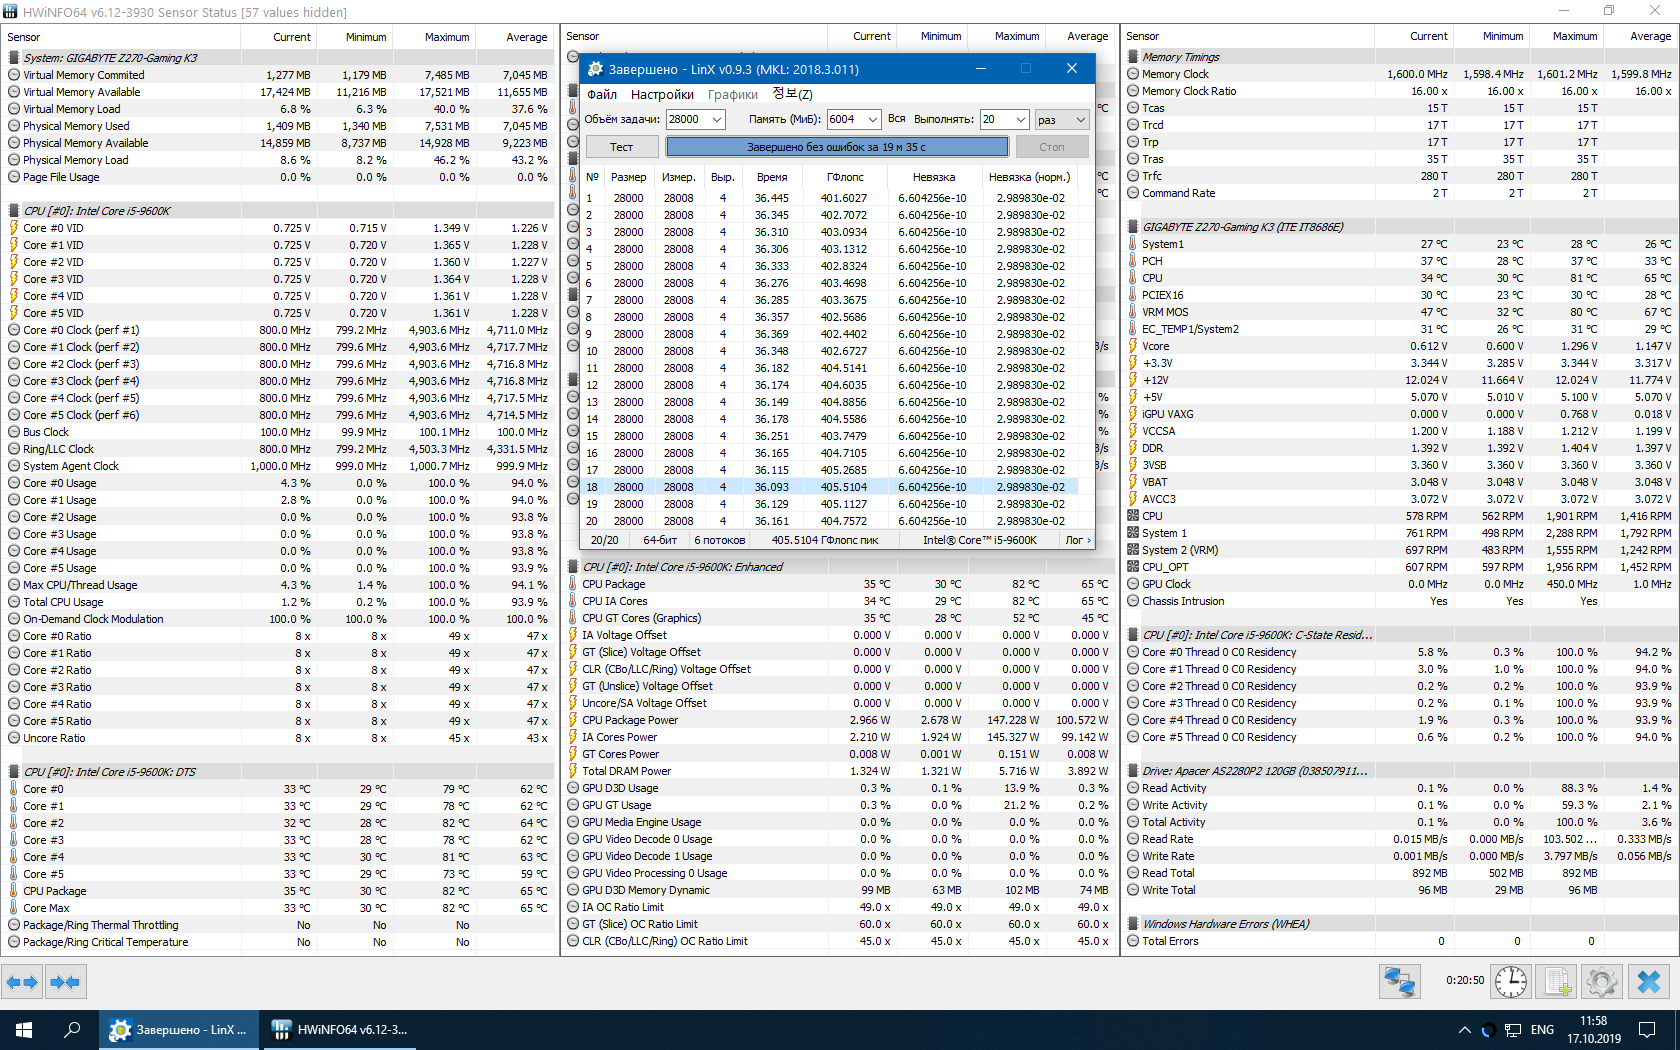Click the icon beside Virtual Memory Commited

coord(14,75)
